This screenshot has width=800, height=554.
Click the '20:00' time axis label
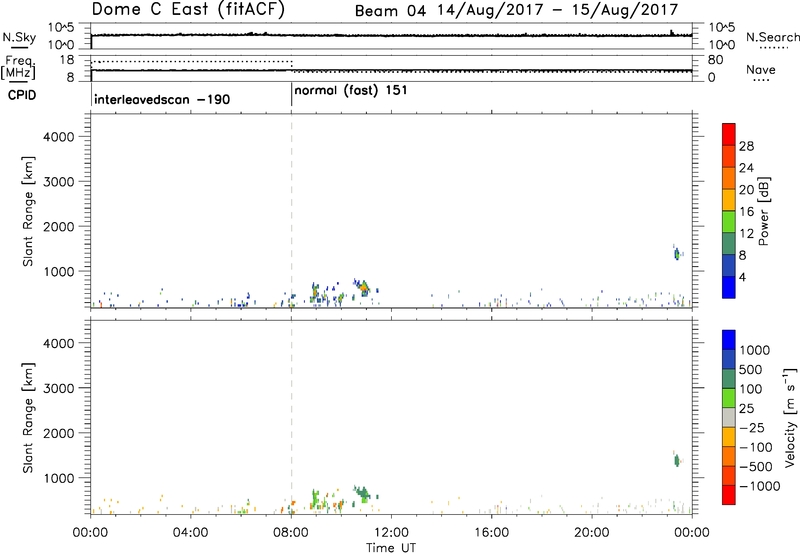click(x=591, y=533)
